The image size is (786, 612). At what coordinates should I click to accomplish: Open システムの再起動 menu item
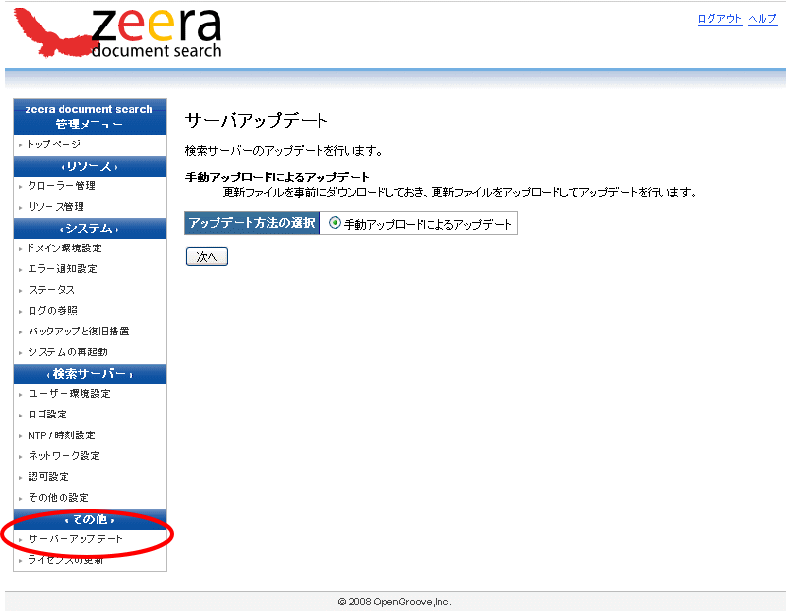(68, 352)
